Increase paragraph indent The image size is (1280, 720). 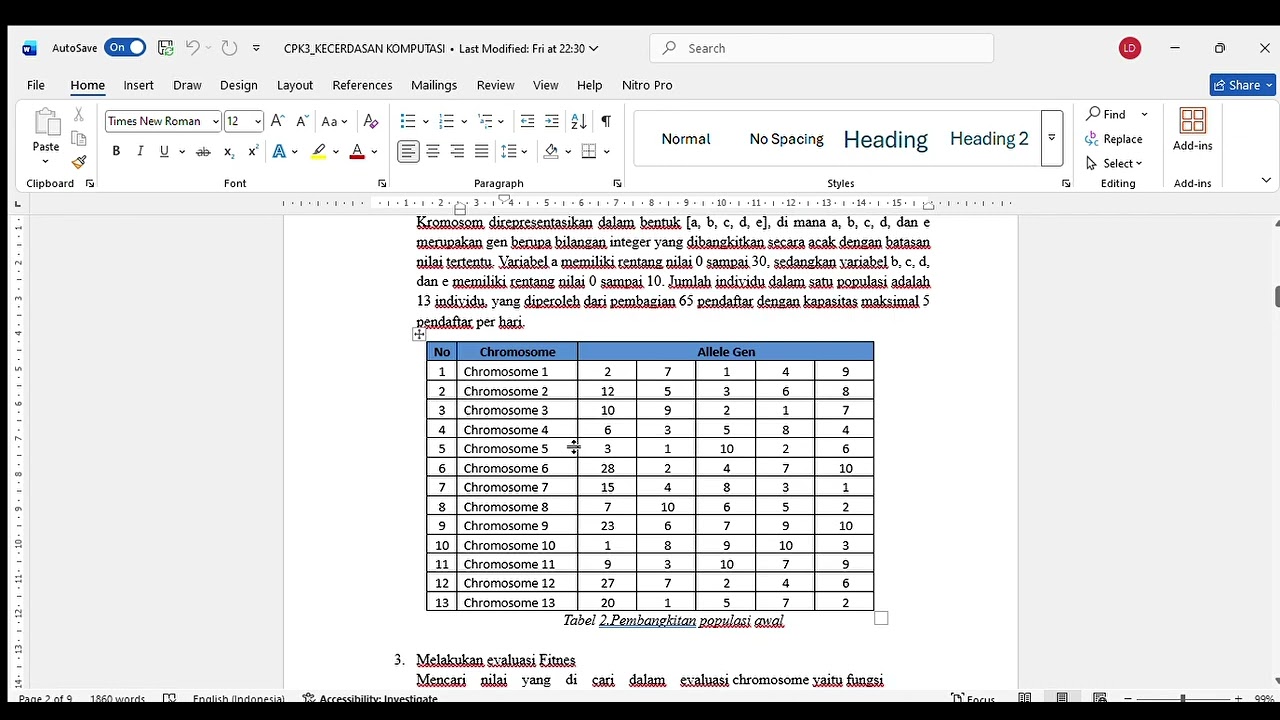click(x=551, y=121)
